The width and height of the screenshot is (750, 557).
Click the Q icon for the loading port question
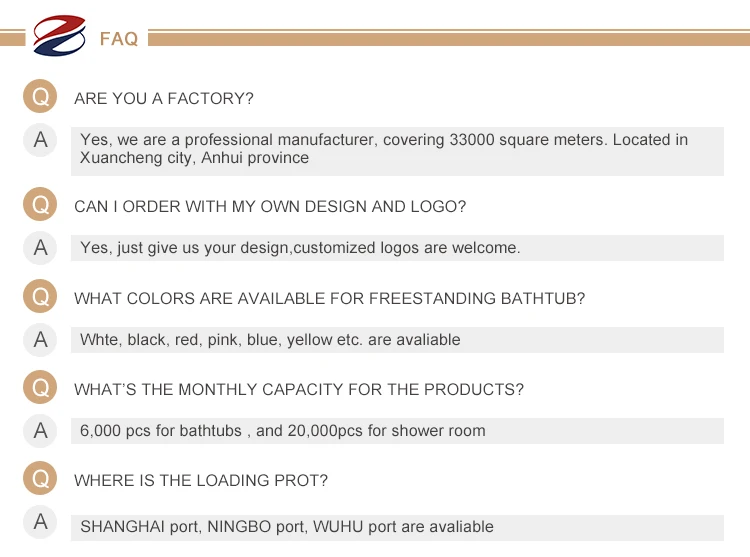[40, 478]
